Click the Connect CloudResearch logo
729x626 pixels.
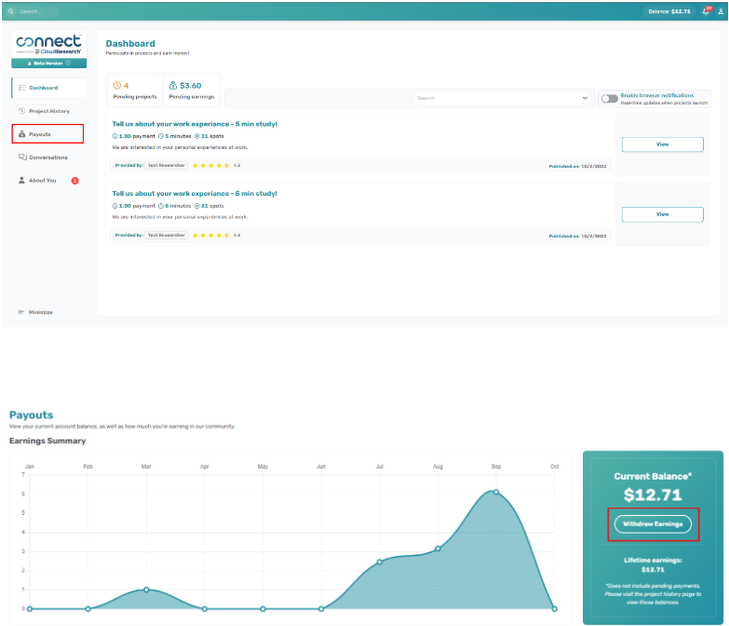[x=49, y=44]
